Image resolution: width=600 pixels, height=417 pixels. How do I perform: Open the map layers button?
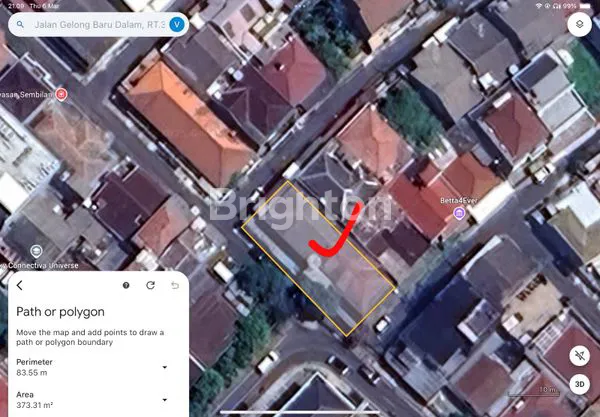tap(579, 24)
